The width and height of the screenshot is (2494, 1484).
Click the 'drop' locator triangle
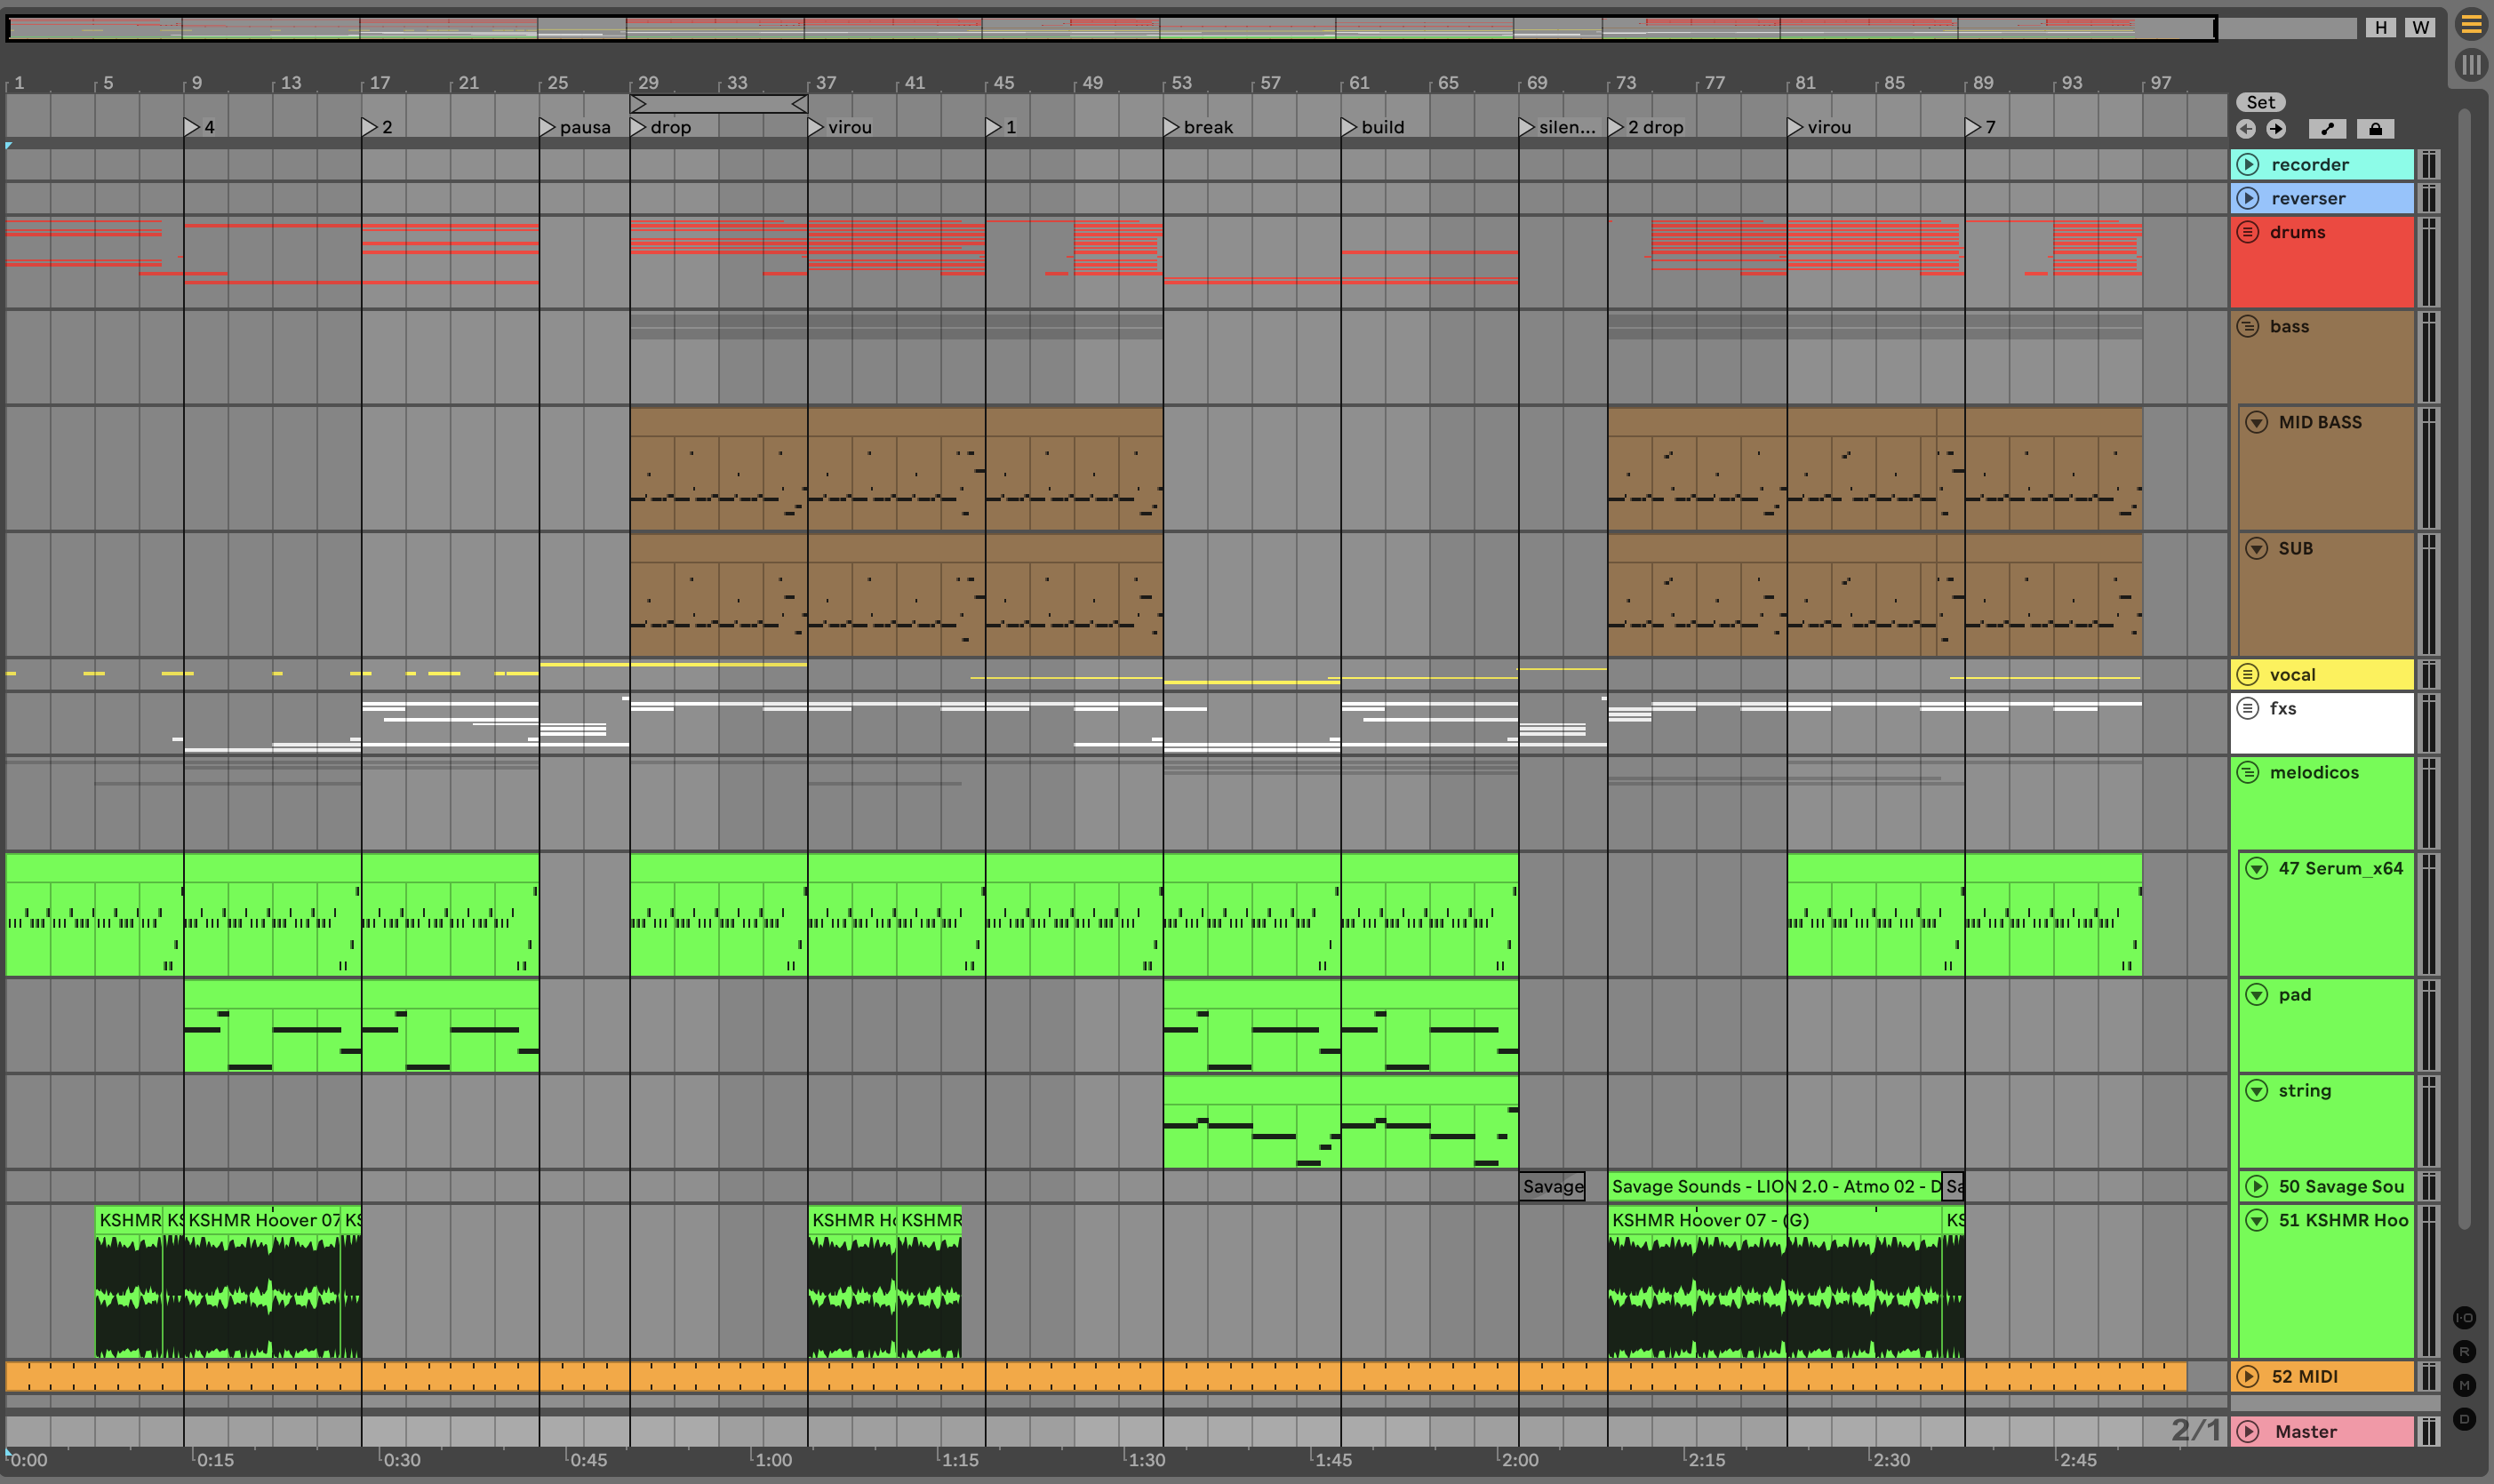[x=638, y=127]
